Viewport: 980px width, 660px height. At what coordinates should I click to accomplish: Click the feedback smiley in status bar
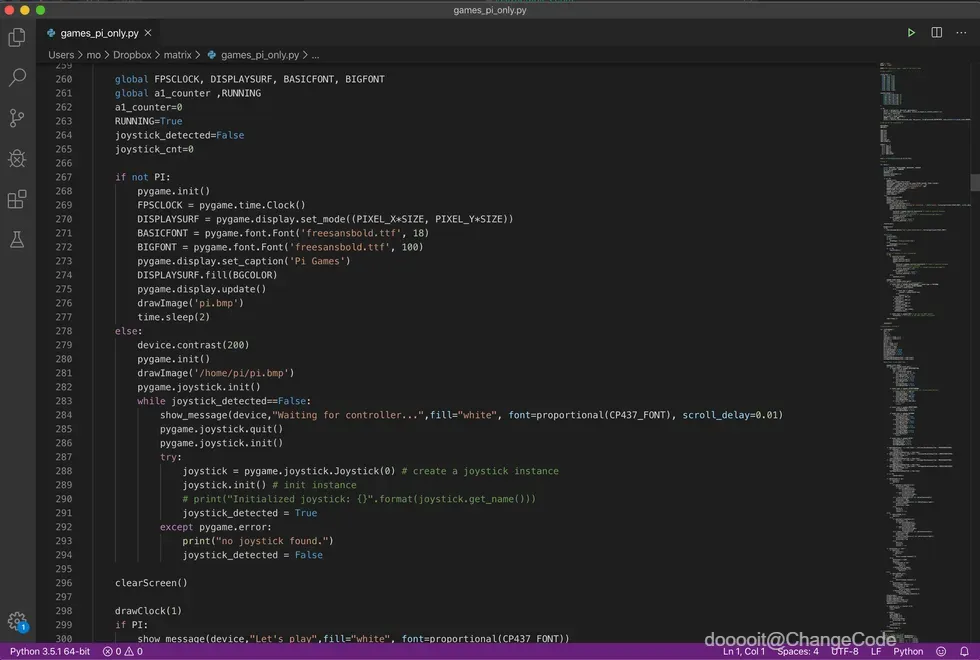[941, 651]
